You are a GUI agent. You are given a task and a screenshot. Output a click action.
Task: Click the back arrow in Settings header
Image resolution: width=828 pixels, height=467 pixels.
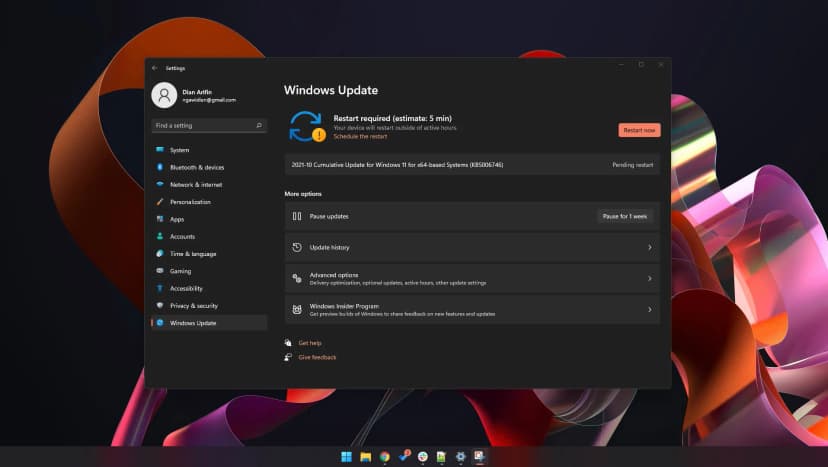click(x=155, y=68)
